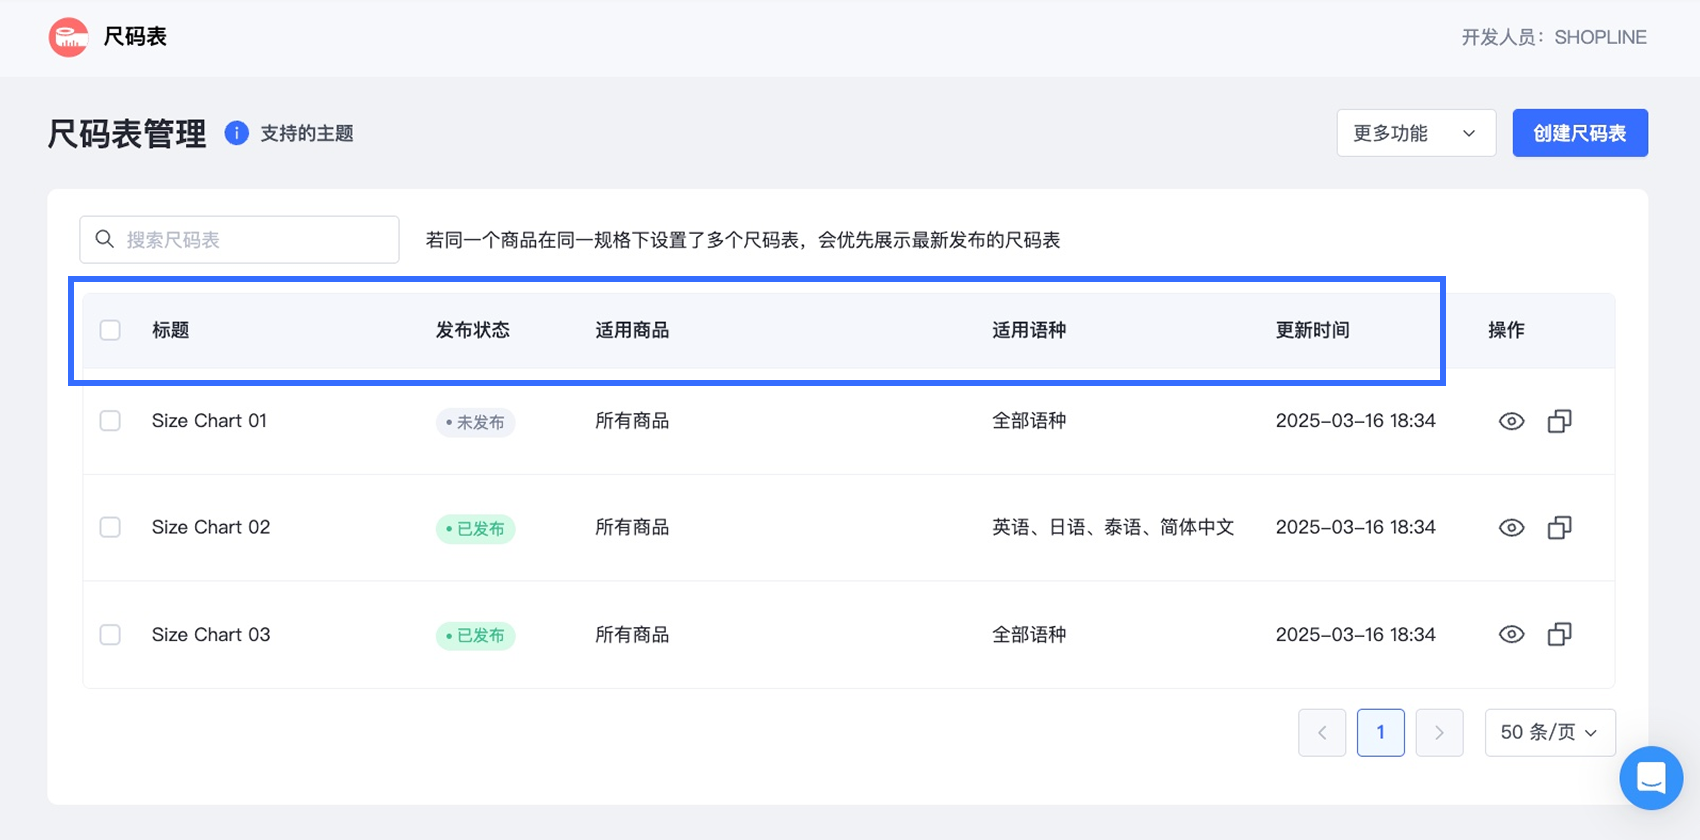Screen dimensions: 1700x840
Task: Click the size chart app logo icon
Action: (x=68, y=37)
